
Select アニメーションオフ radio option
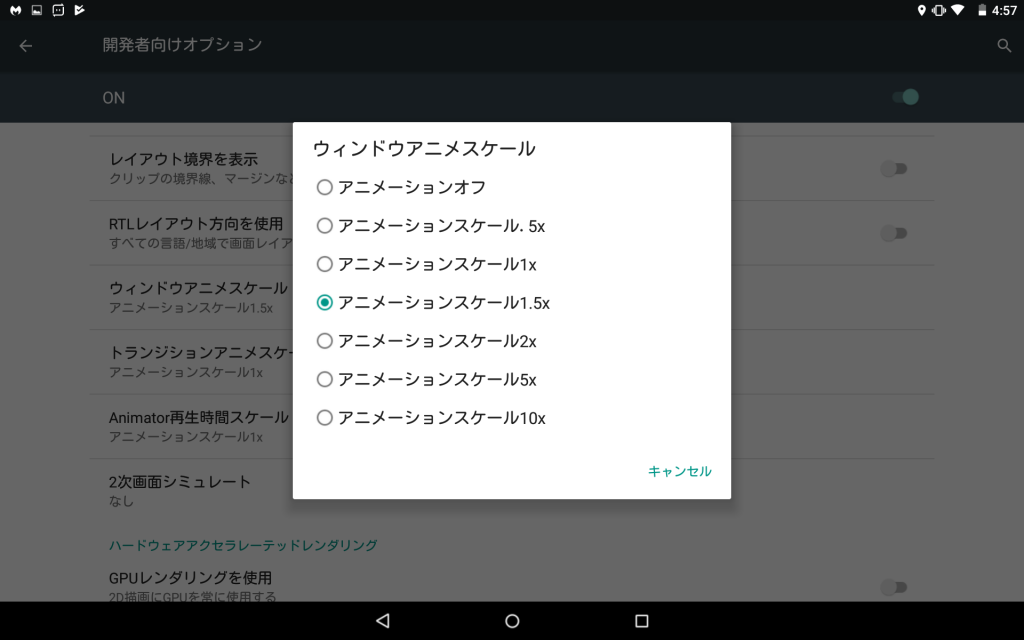tap(324, 187)
